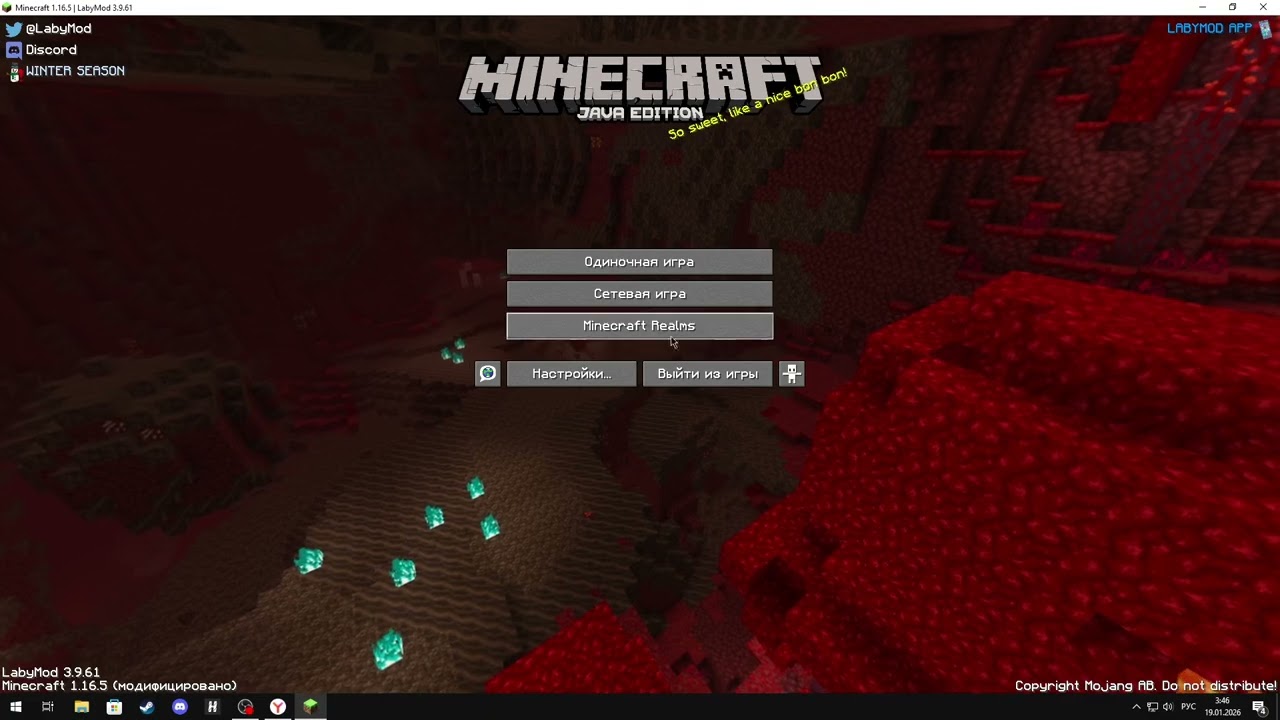Open Microsoft Store from the taskbar
Viewport: 1280px width, 720px height.
(x=114, y=707)
